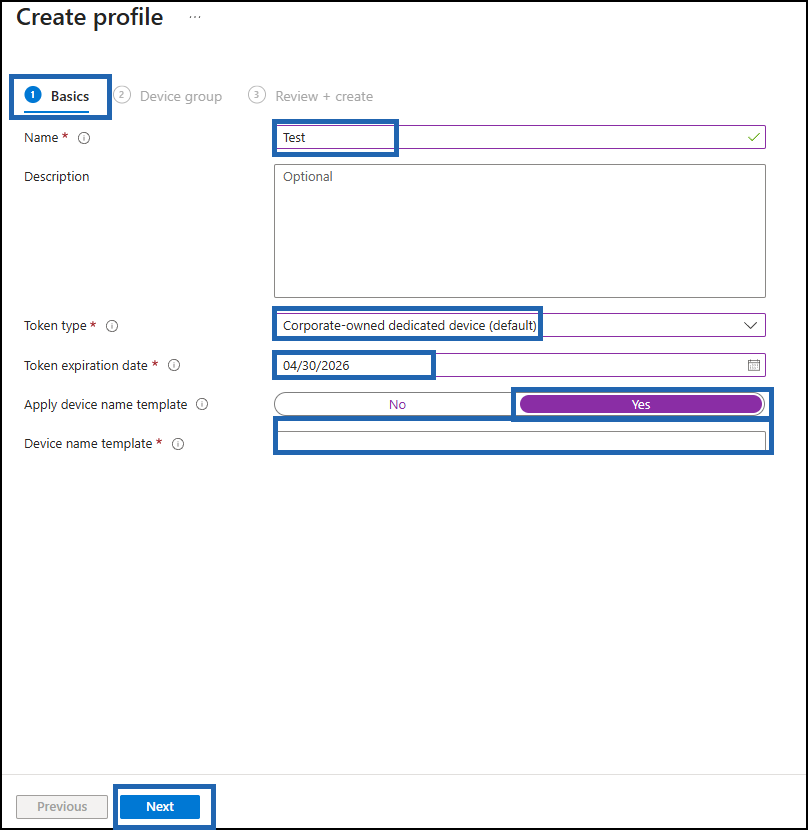Set Apply device name template to Yes
Screen dimensions: 808x830
pos(641,404)
